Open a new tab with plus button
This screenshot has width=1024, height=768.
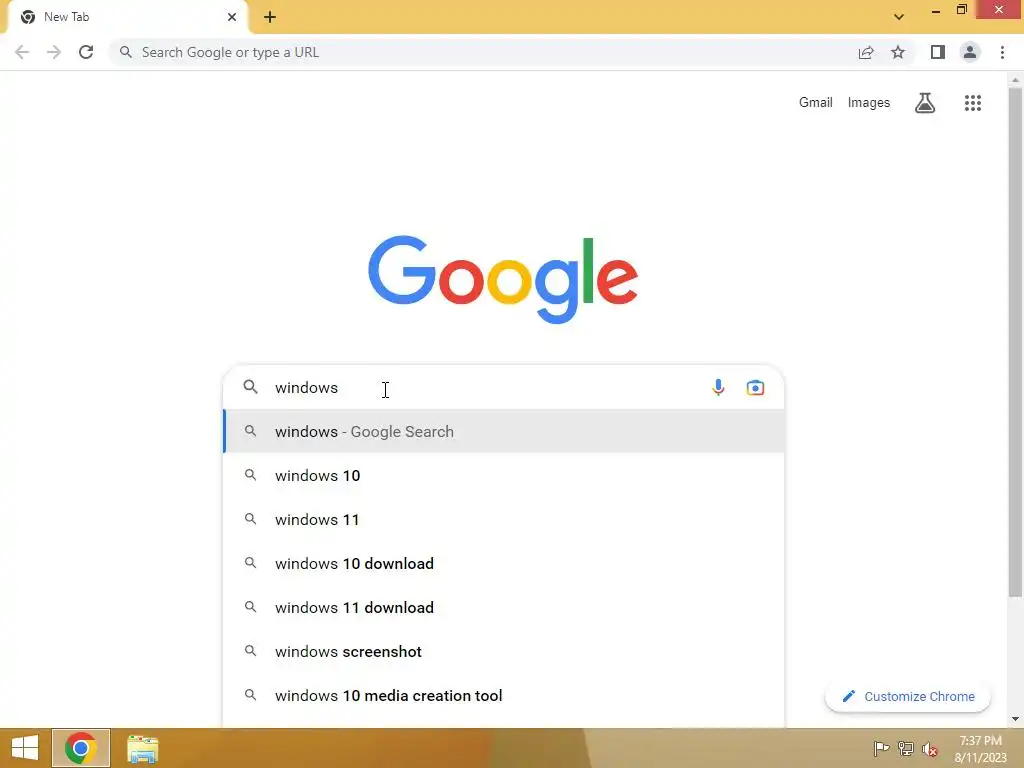[270, 17]
